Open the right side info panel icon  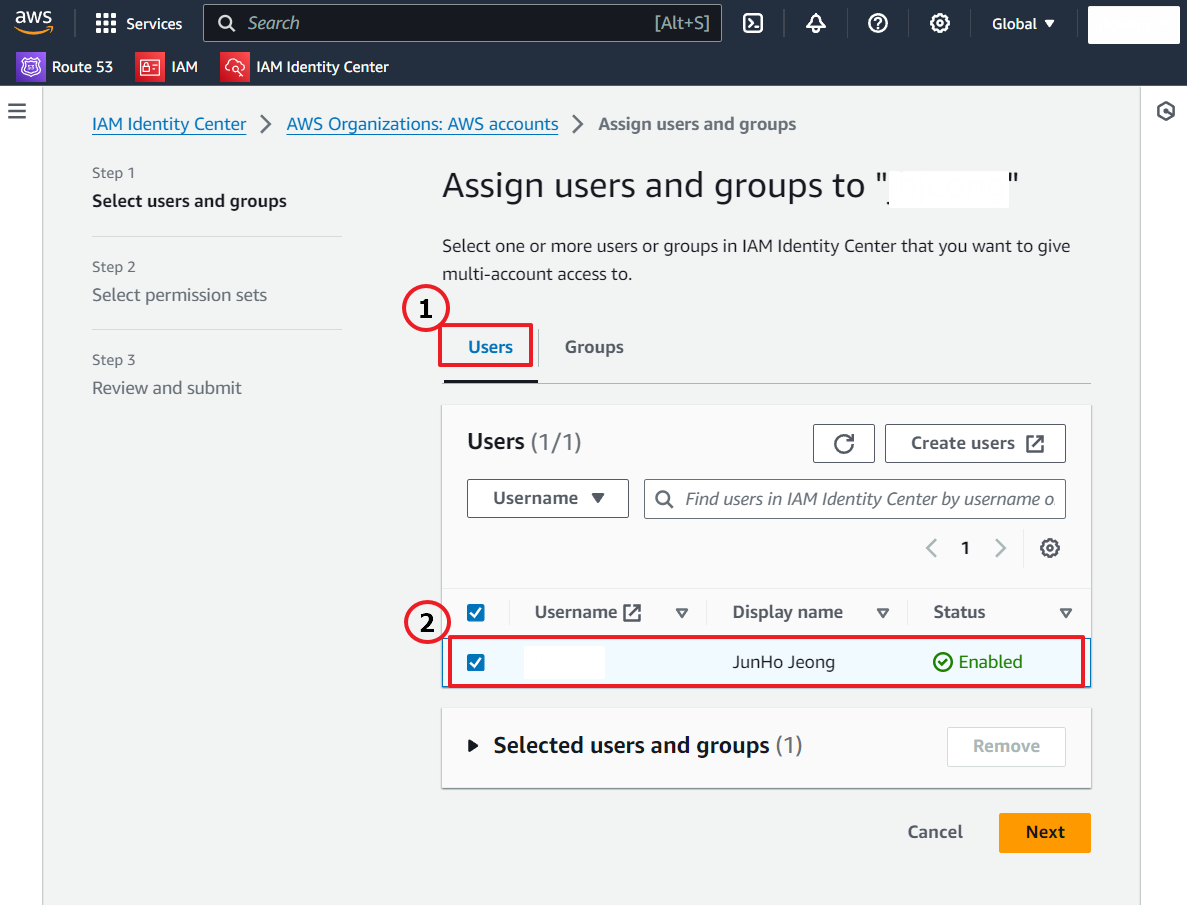(x=1166, y=111)
